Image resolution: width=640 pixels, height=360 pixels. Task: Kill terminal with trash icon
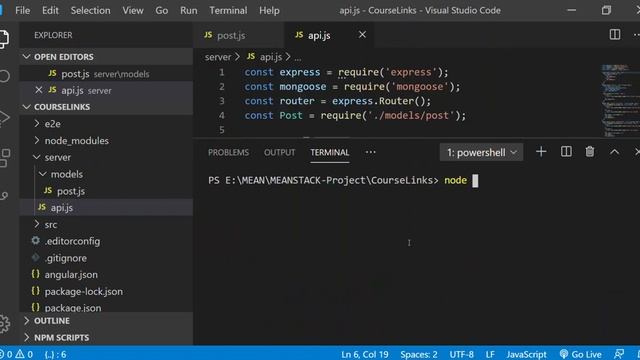[590, 152]
